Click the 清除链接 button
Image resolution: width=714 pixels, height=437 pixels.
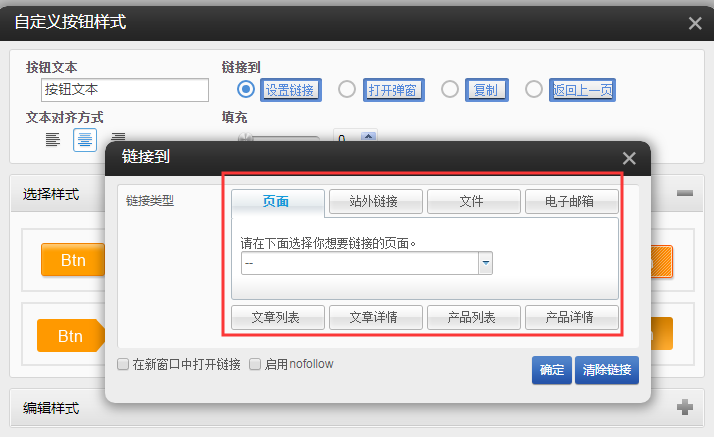click(x=607, y=370)
